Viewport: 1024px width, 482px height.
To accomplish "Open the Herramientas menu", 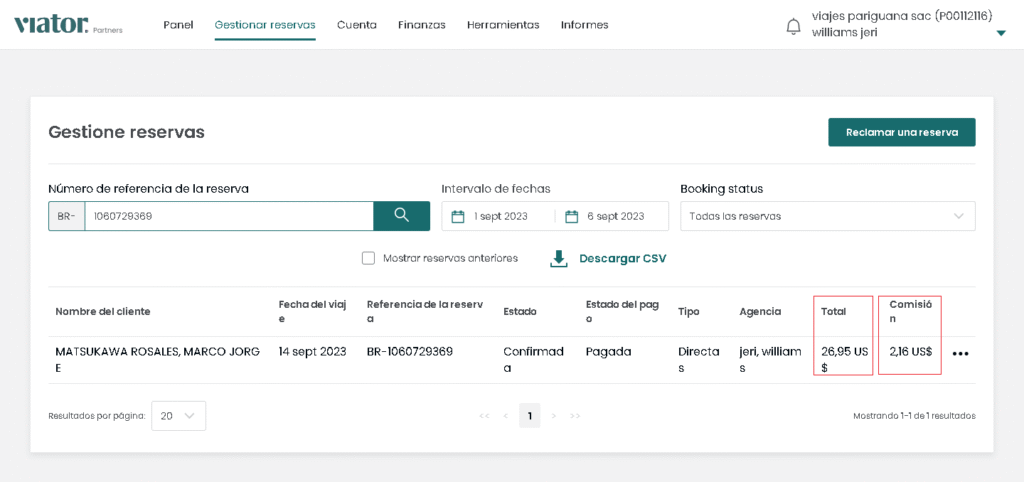I will [x=503, y=25].
